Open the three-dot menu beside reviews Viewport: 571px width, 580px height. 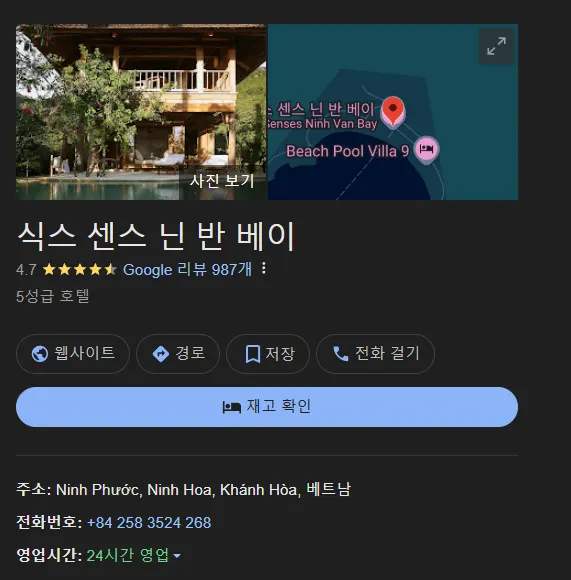[x=264, y=269]
